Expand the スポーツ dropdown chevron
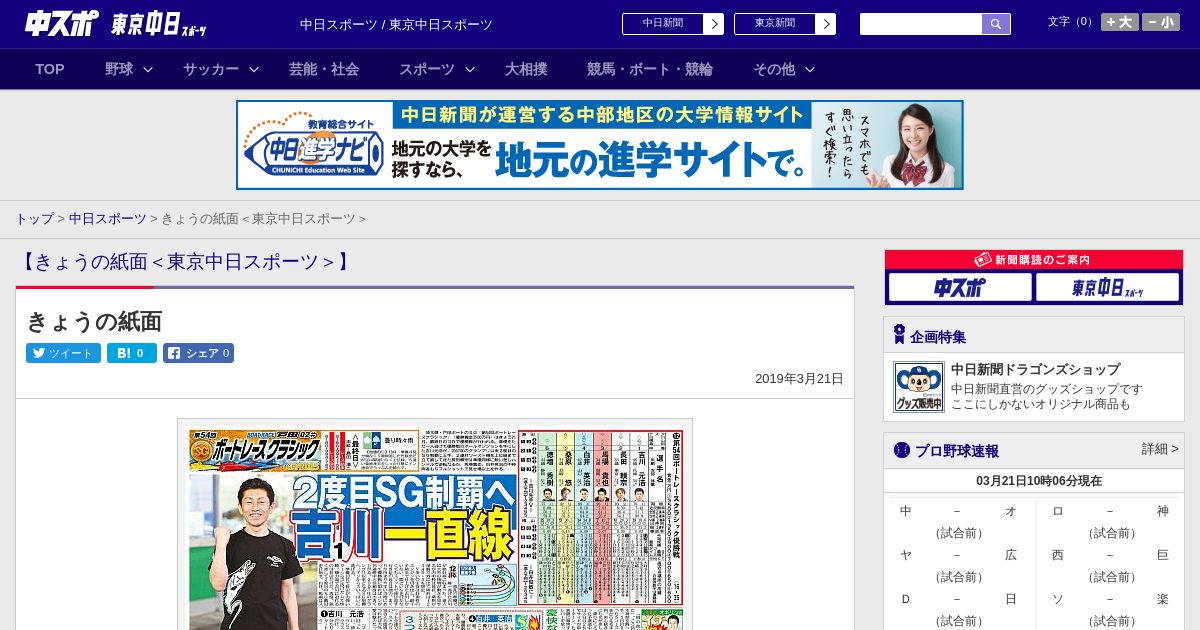This screenshot has width=1200, height=630. [x=470, y=69]
